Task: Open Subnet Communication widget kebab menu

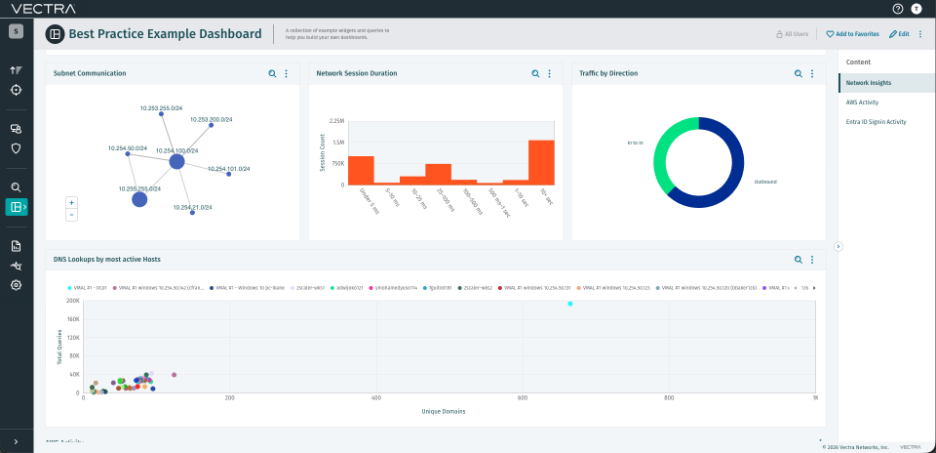Action: tap(286, 73)
